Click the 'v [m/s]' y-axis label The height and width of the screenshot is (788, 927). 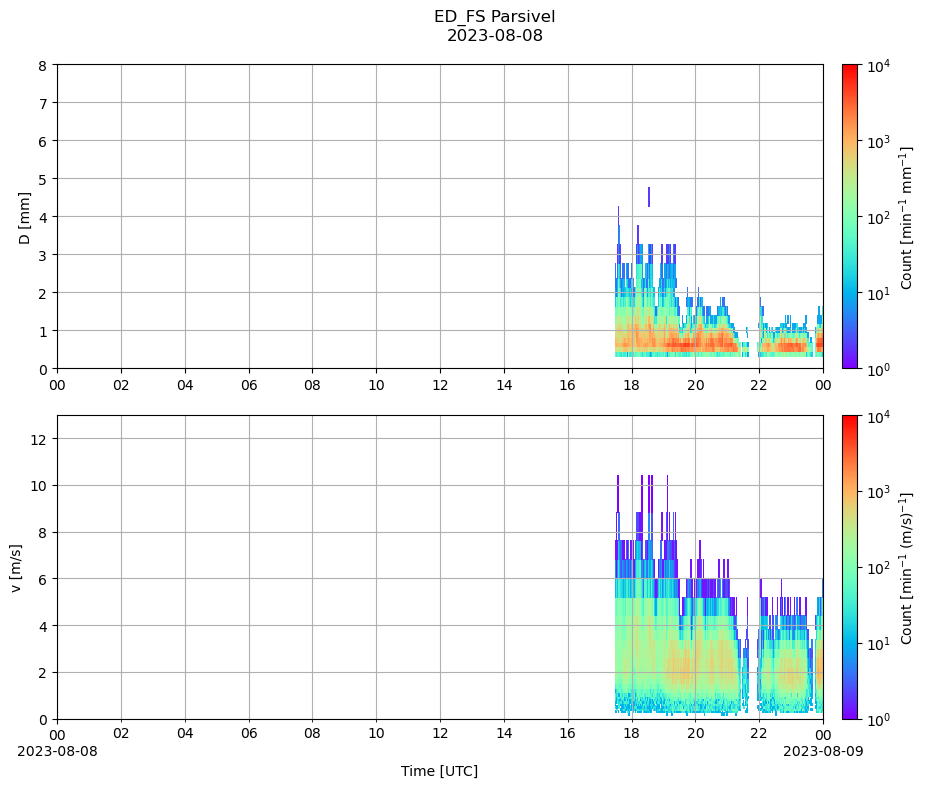[16, 568]
